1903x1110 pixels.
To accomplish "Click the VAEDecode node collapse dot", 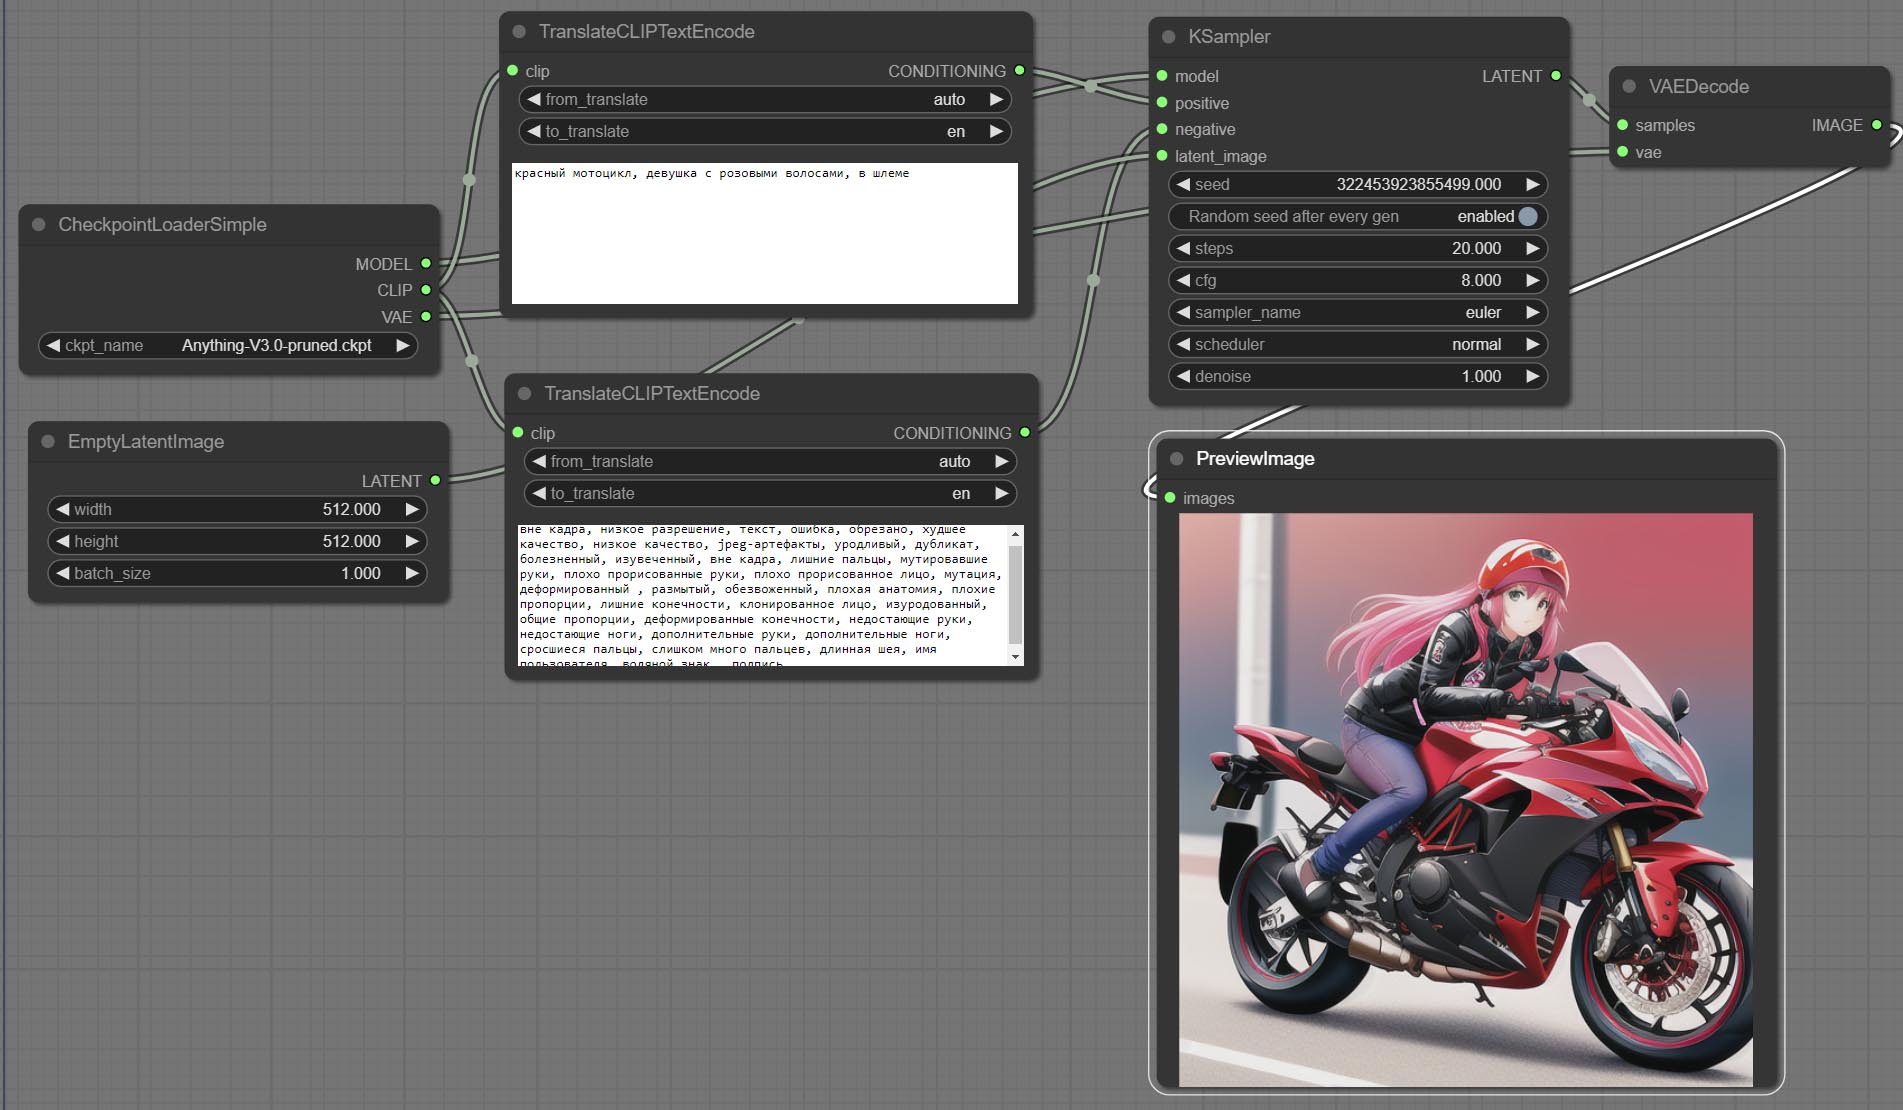I will tap(1629, 87).
